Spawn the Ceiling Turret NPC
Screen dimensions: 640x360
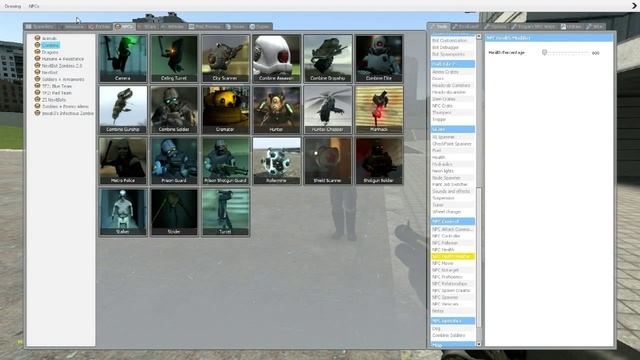coord(174,58)
